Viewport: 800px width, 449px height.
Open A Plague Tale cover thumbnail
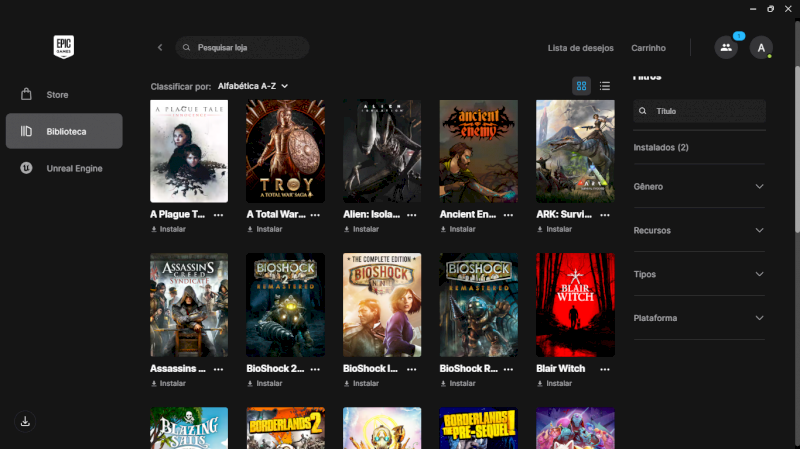pyautogui.click(x=189, y=151)
